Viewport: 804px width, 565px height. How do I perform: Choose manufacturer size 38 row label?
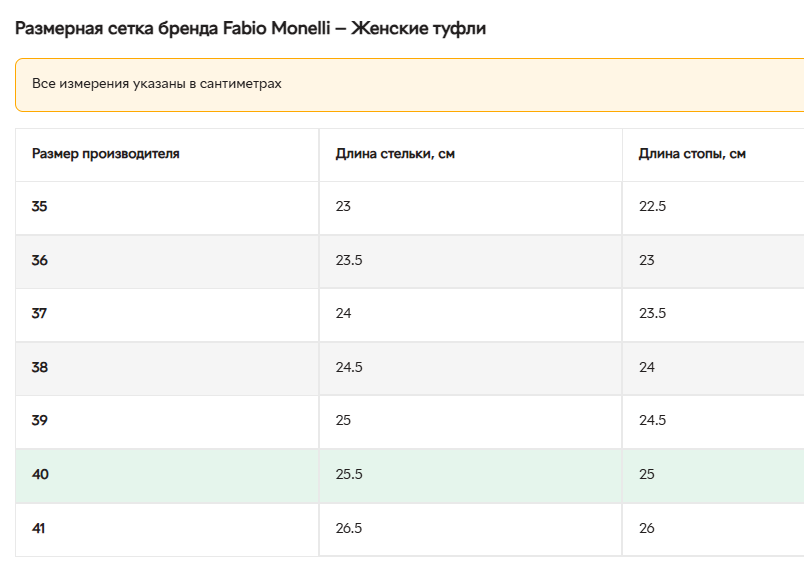(x=40, y=367)
